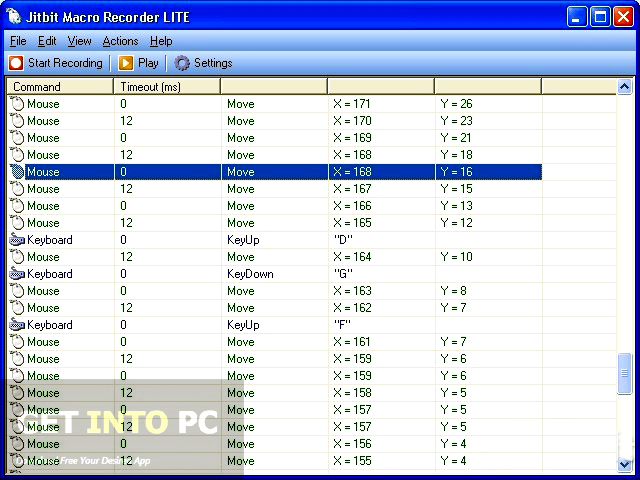Select the X = 171 cell
This screenshot has width=640, height=480.
click(x=352, y=104)
